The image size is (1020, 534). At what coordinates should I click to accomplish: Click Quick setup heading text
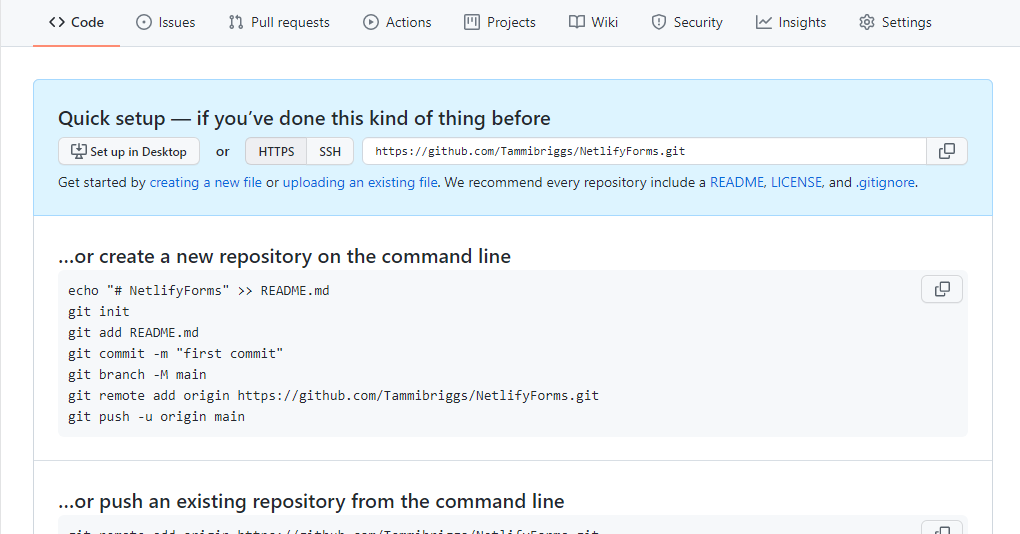(x=304, y=118)
